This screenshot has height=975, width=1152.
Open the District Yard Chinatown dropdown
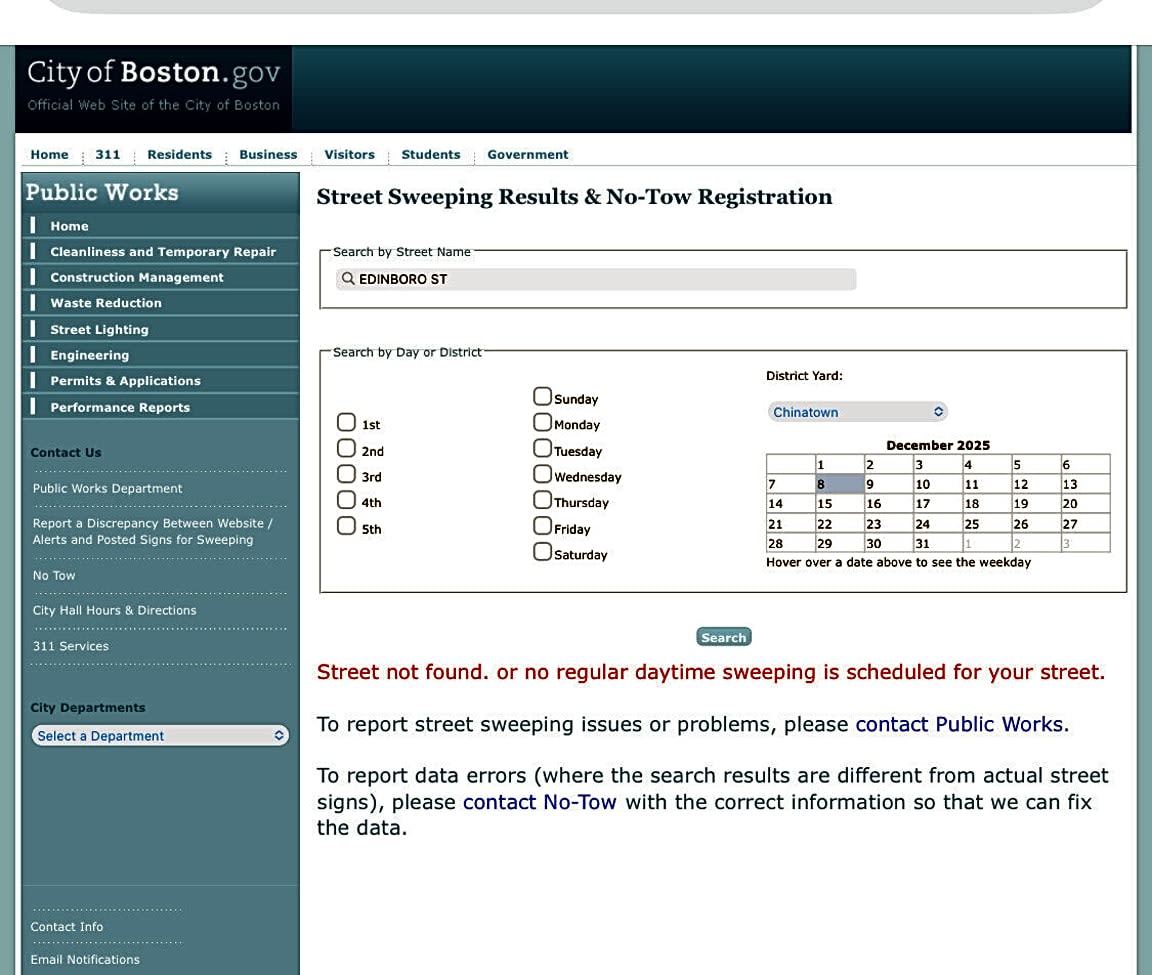click(x=857, y=412)
